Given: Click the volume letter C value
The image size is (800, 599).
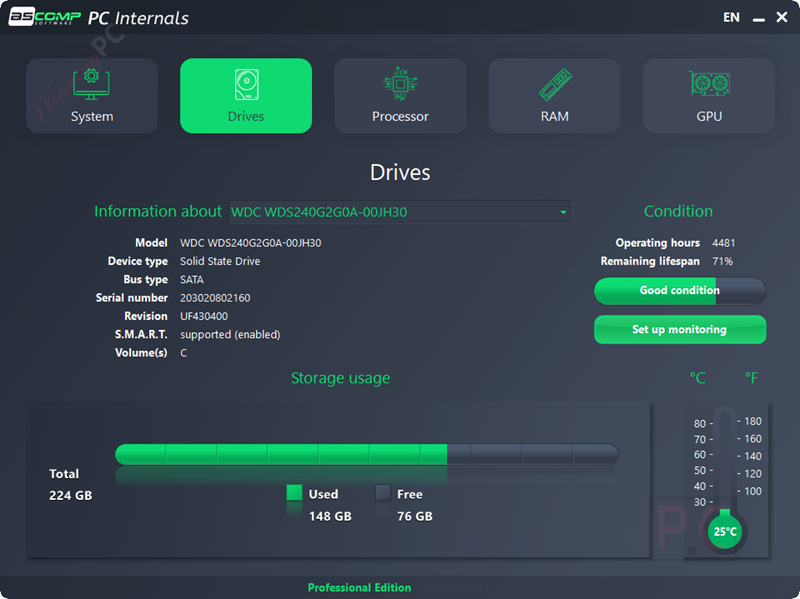Looking at the screenshot, I should [x=184, y=353].
